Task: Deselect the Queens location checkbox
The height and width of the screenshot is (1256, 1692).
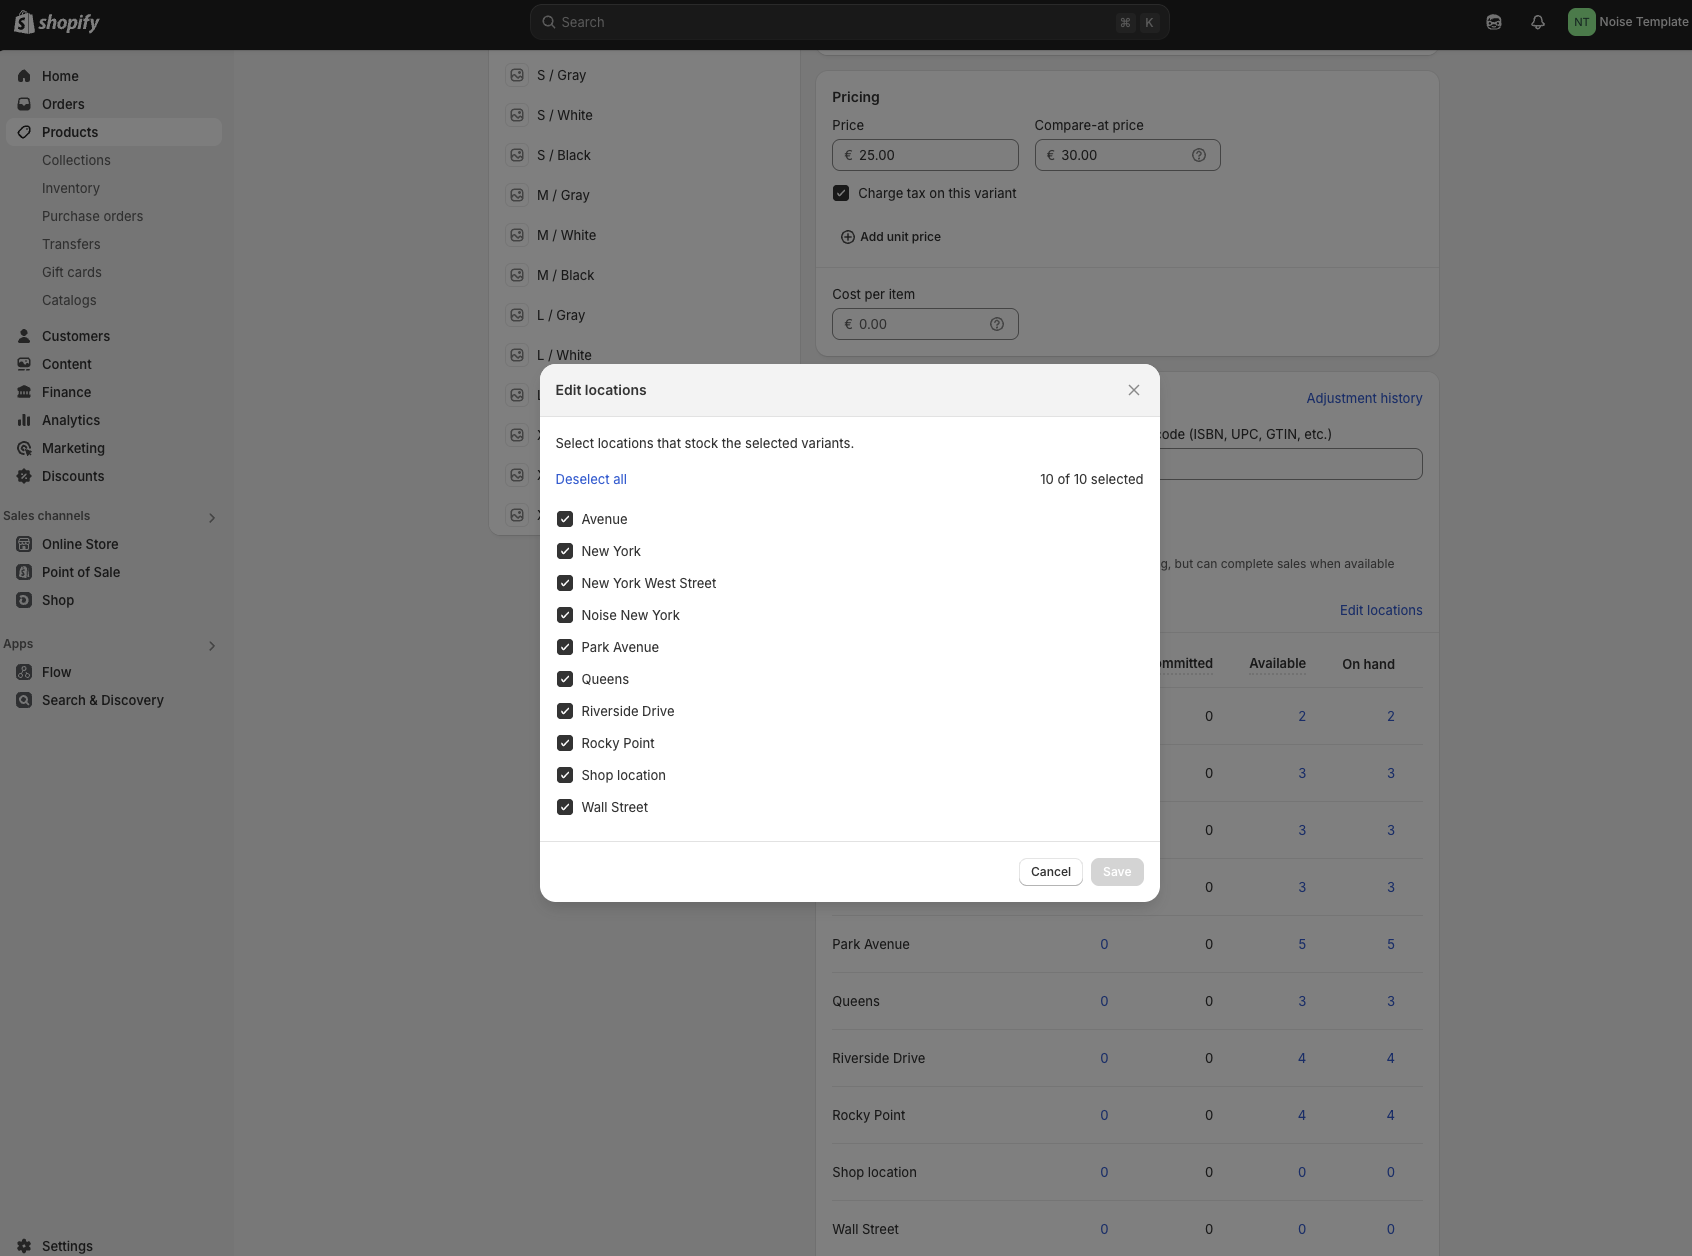Action: (565, 679)
